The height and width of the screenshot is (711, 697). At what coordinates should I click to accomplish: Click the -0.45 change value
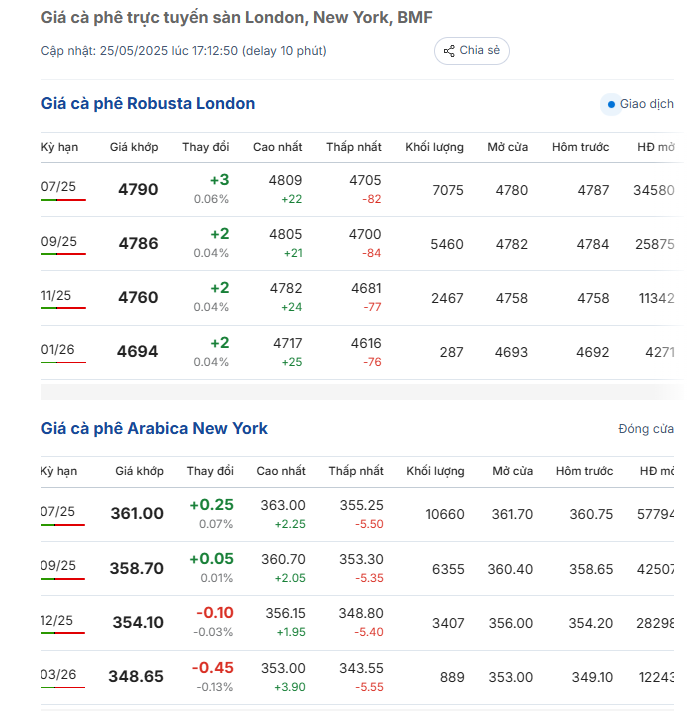(x=213, y=668)
